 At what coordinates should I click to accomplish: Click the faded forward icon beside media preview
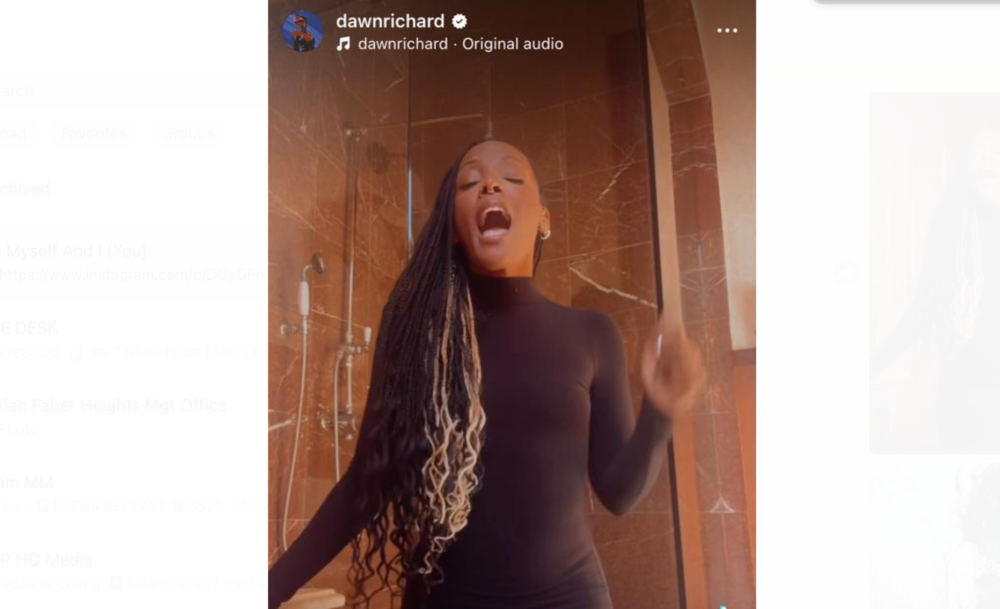tap(846, 273)
